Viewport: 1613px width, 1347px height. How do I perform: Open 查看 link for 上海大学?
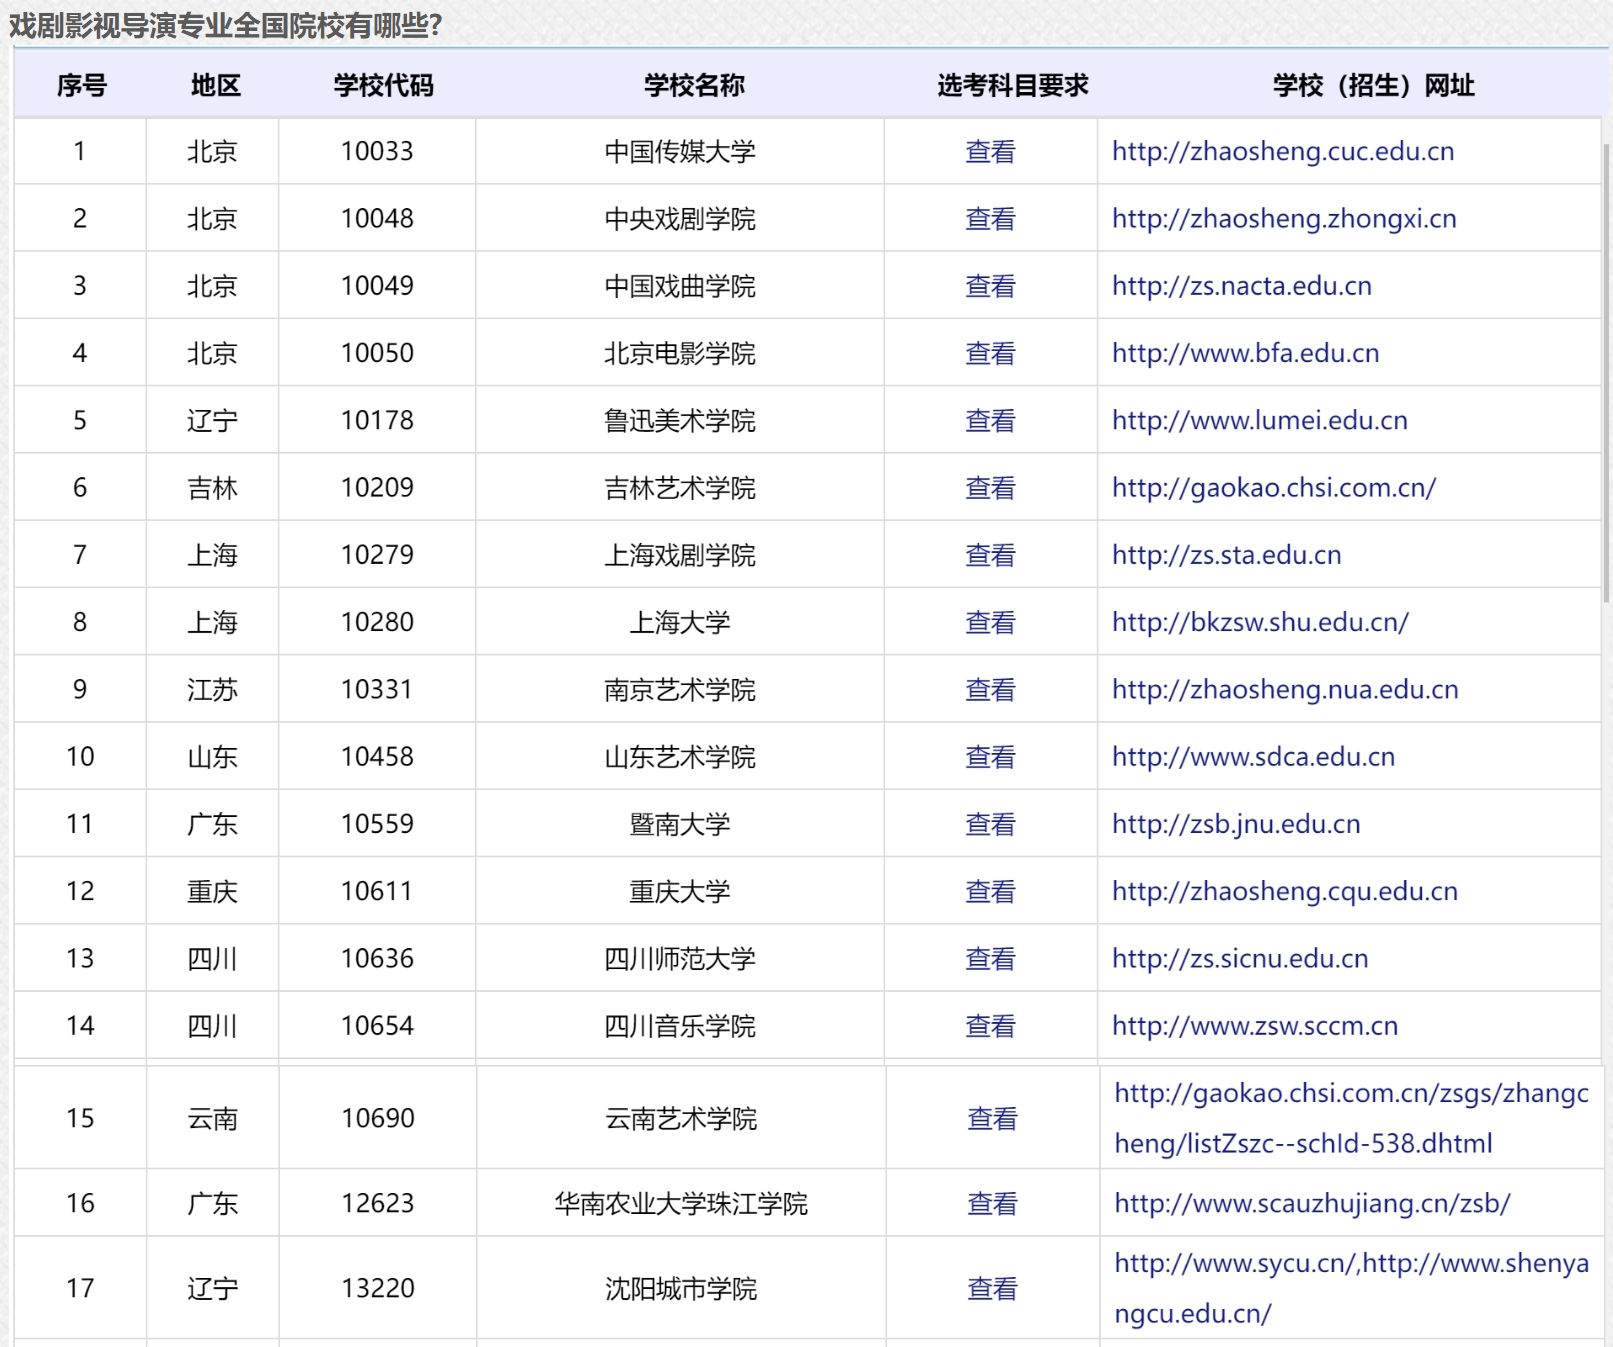990,622
